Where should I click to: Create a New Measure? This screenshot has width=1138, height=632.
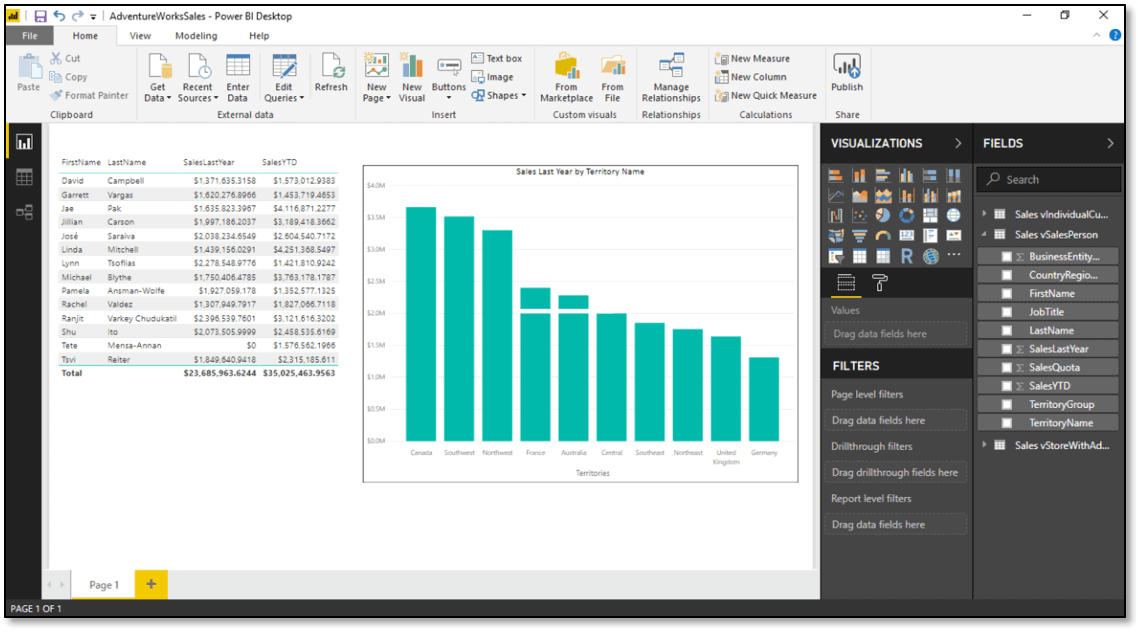[x=753, y=58]
